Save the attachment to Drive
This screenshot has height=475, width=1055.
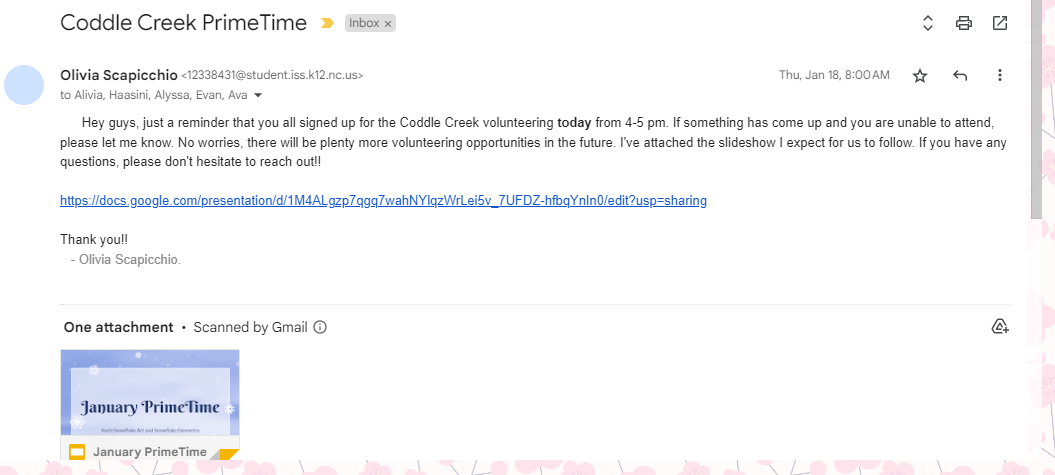999,327
